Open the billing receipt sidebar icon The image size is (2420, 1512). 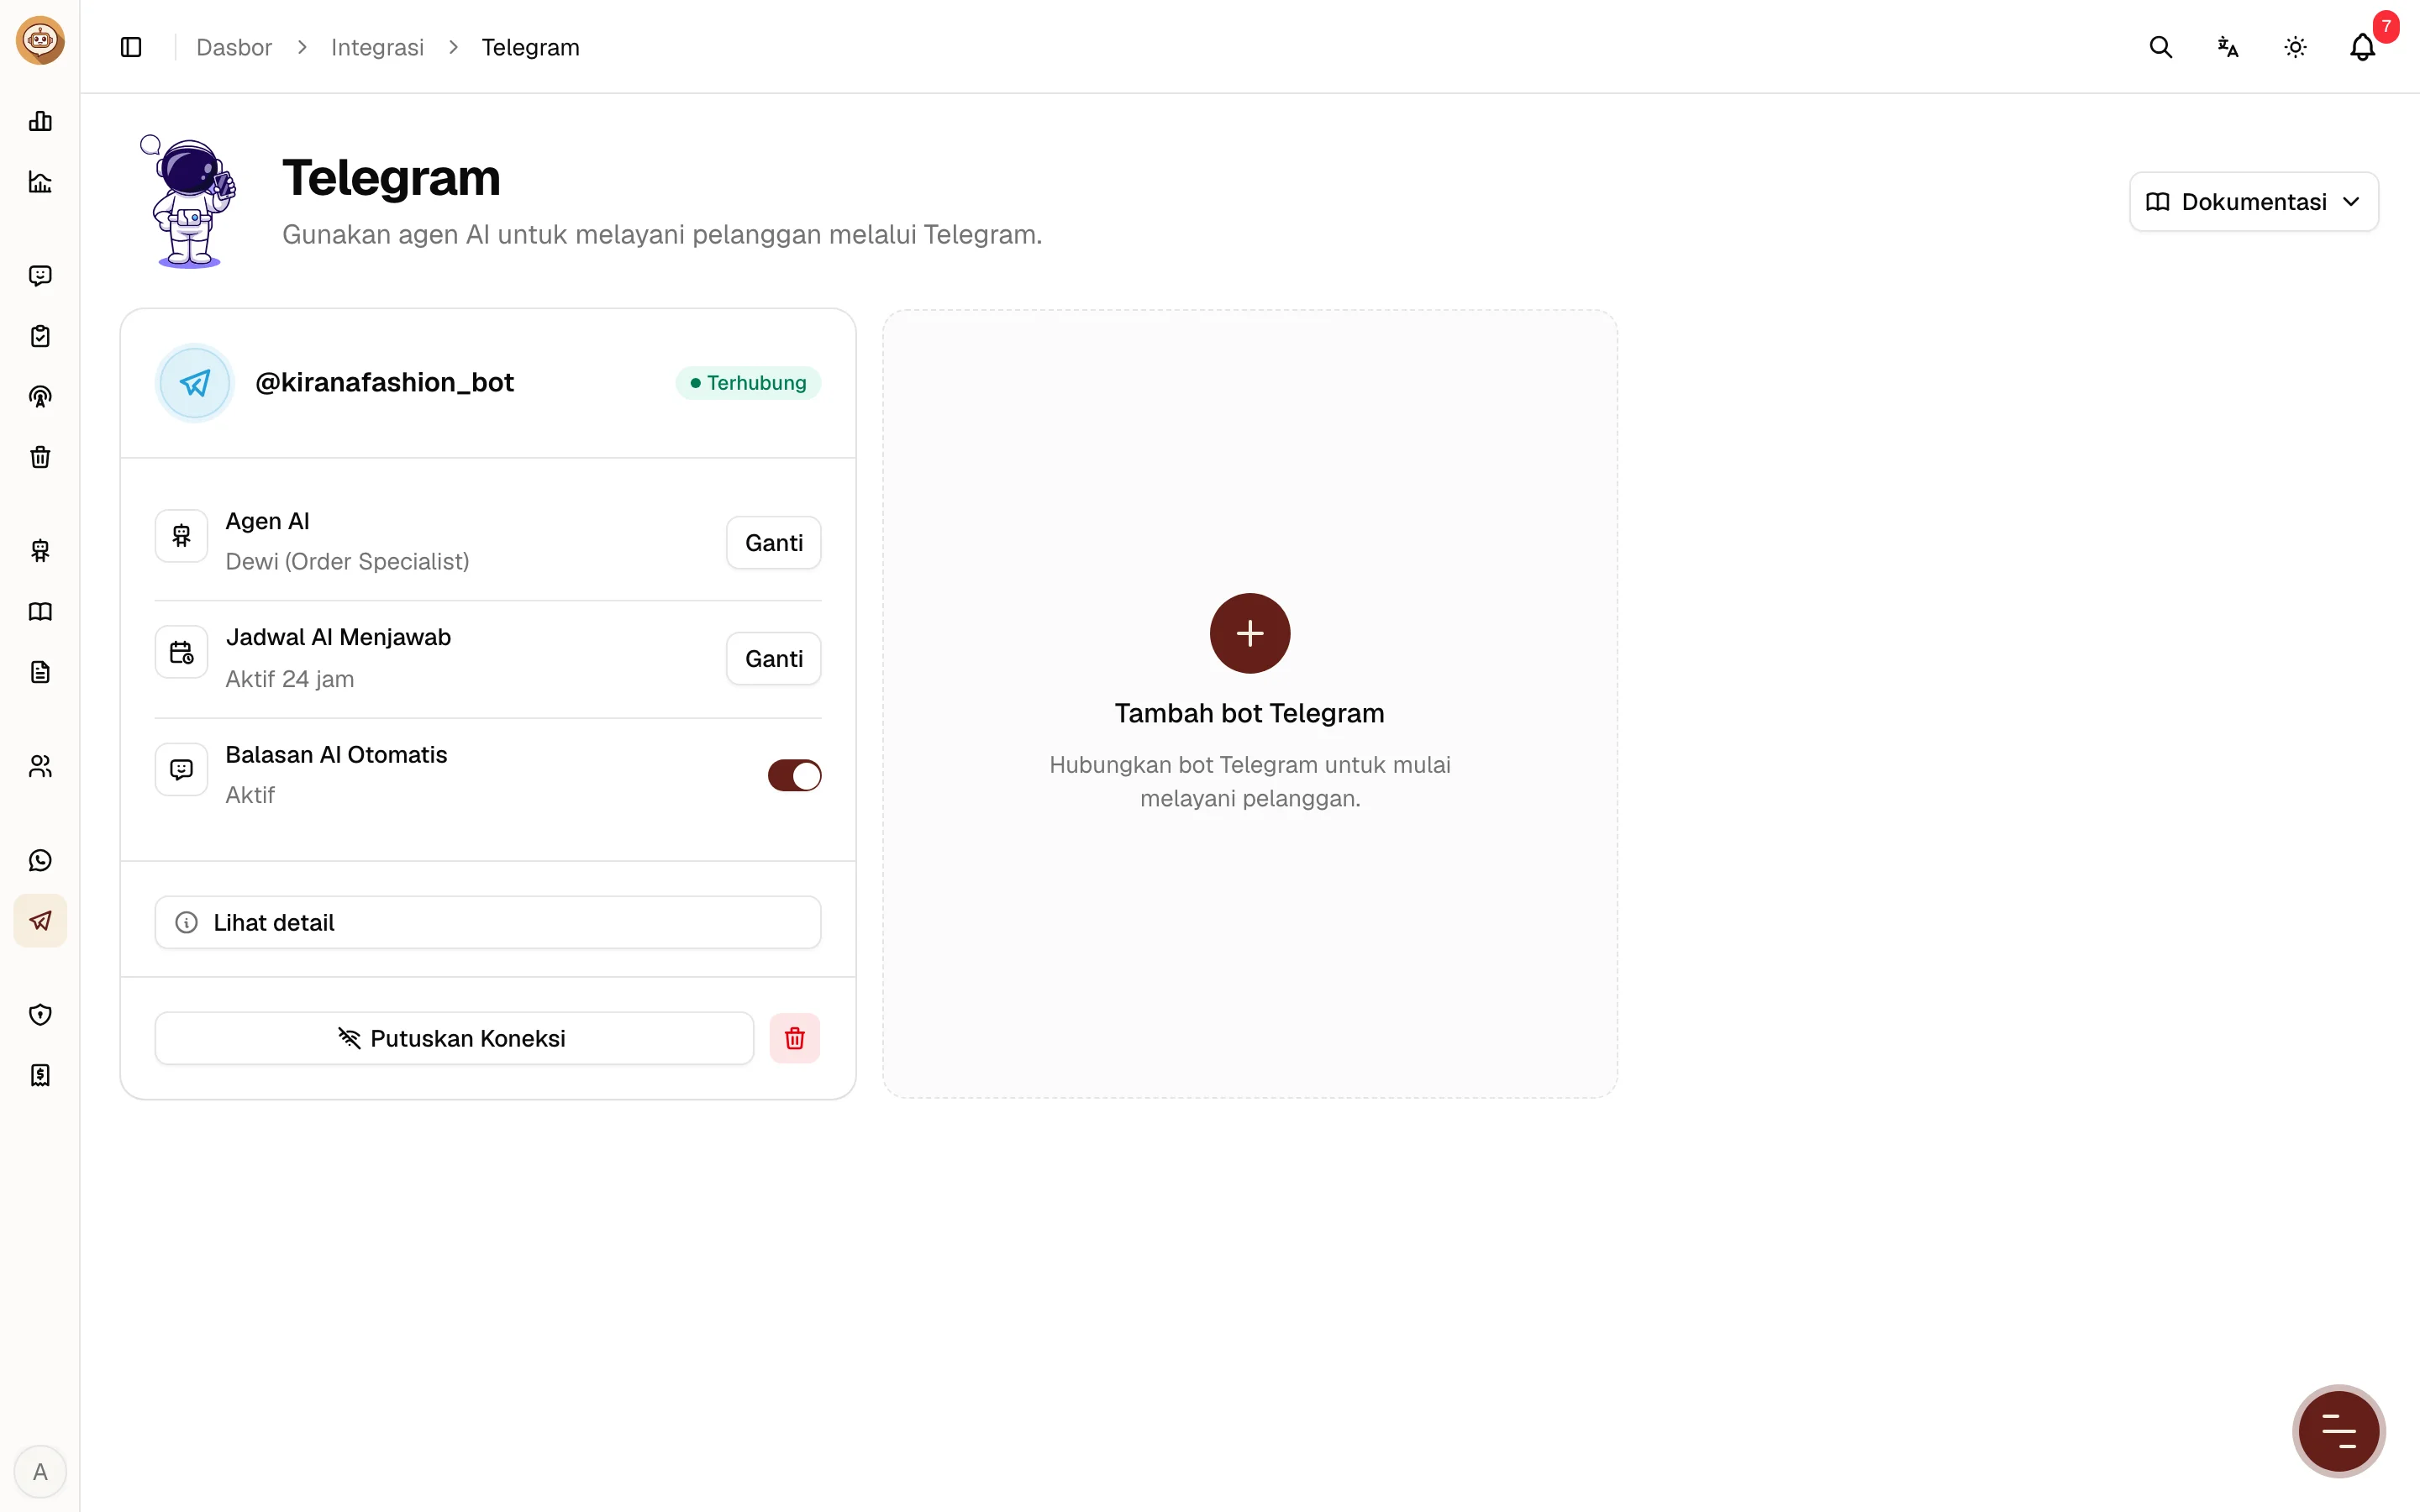(x=40, y=1075)
